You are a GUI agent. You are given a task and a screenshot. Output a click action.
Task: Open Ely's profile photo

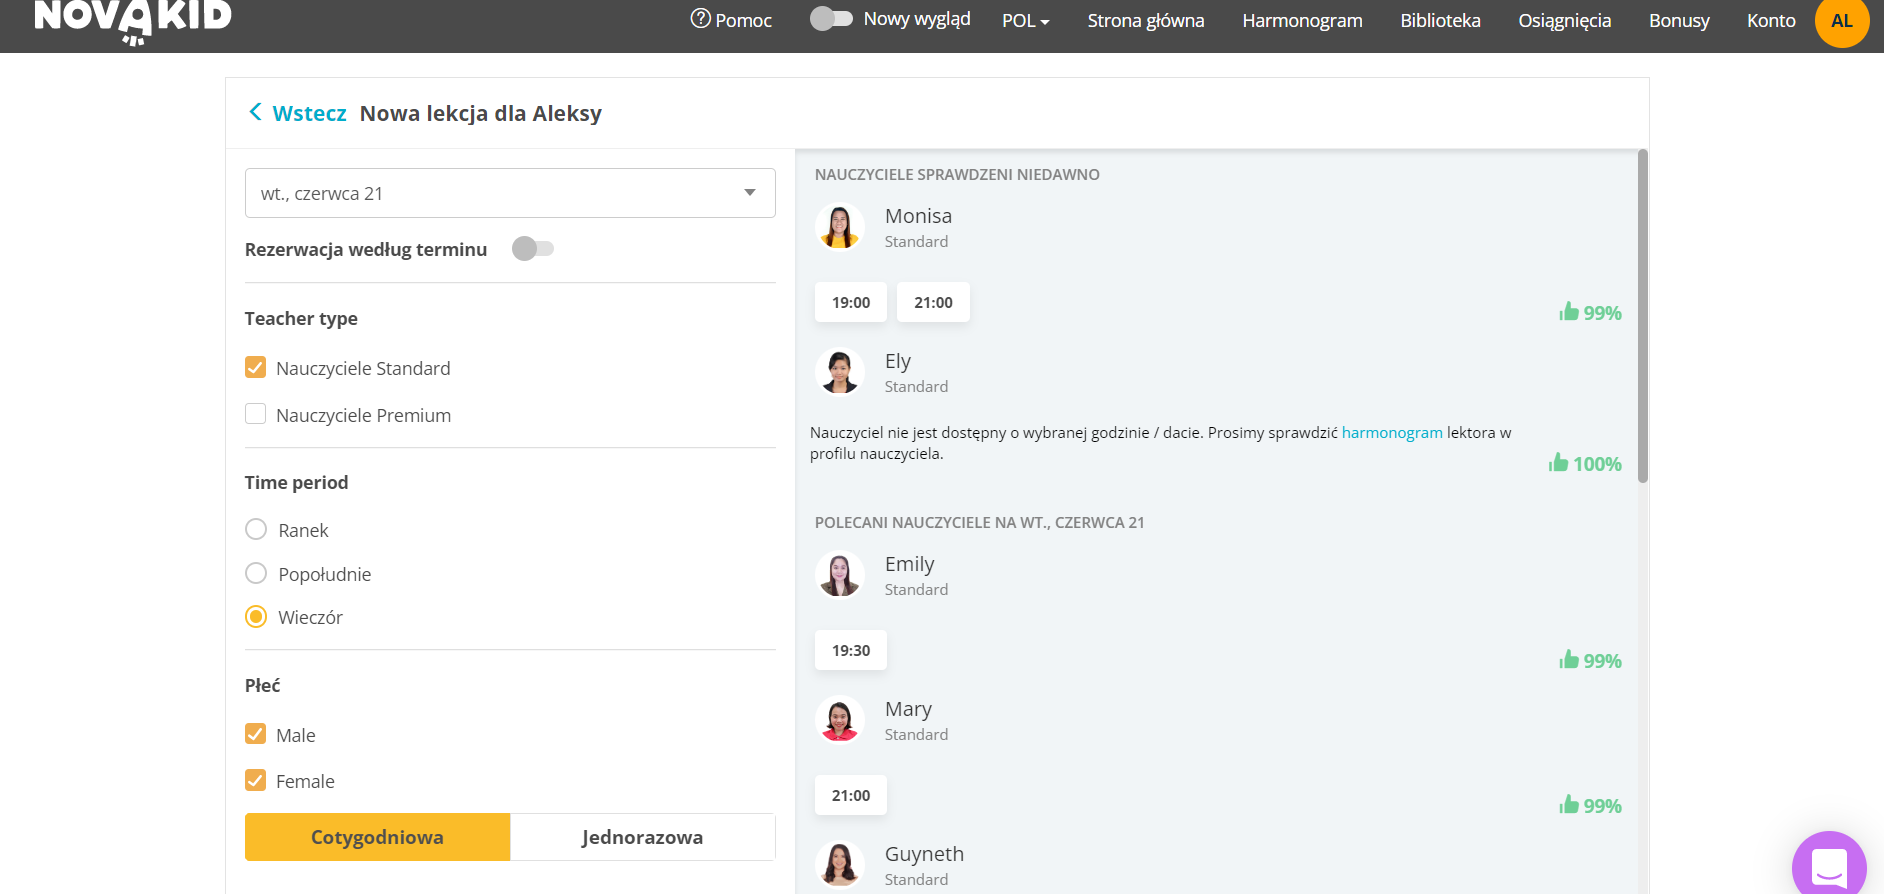840,372
